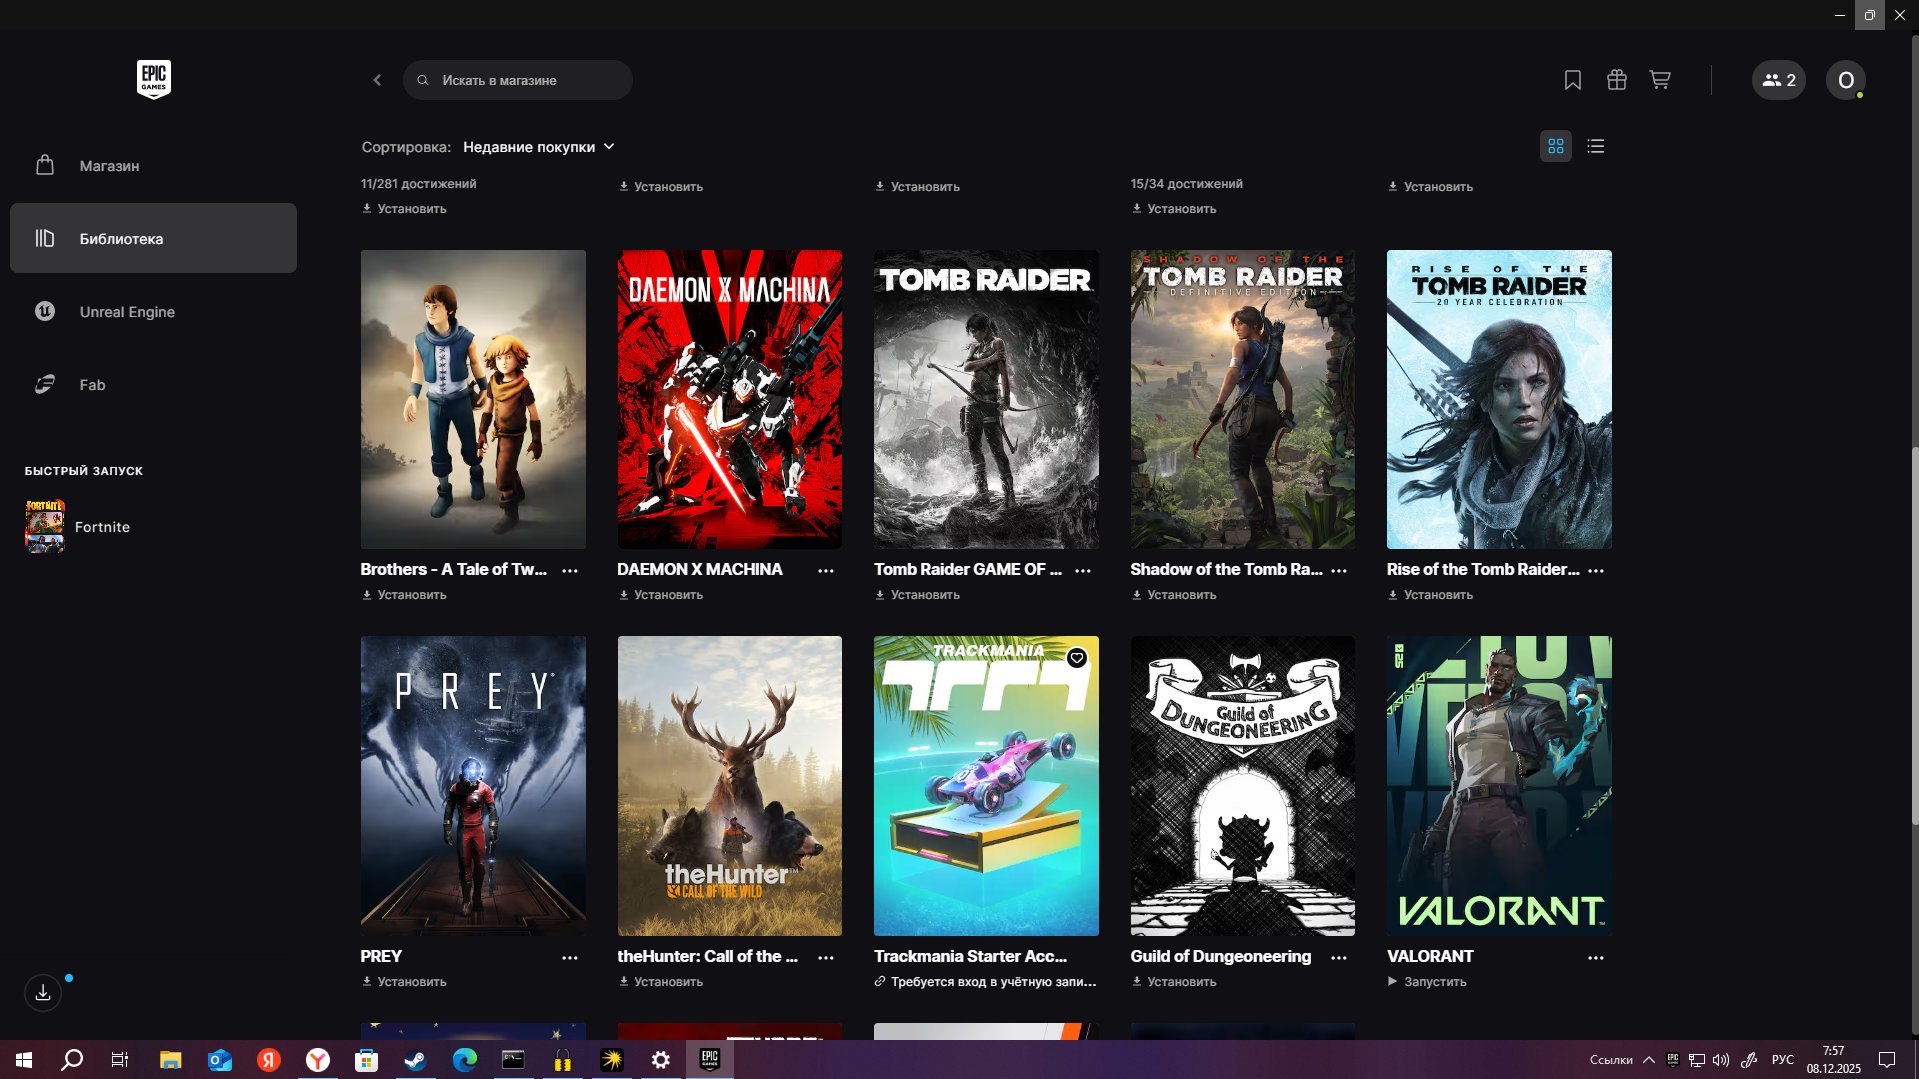Go to the Store section in sidebar

tap(109, 166)
